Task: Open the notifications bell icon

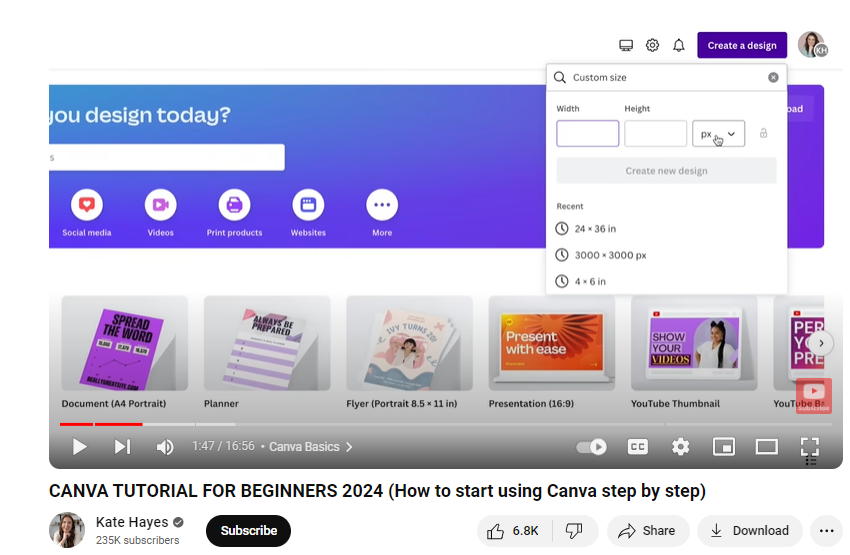Action: click(x=679, y=46)
